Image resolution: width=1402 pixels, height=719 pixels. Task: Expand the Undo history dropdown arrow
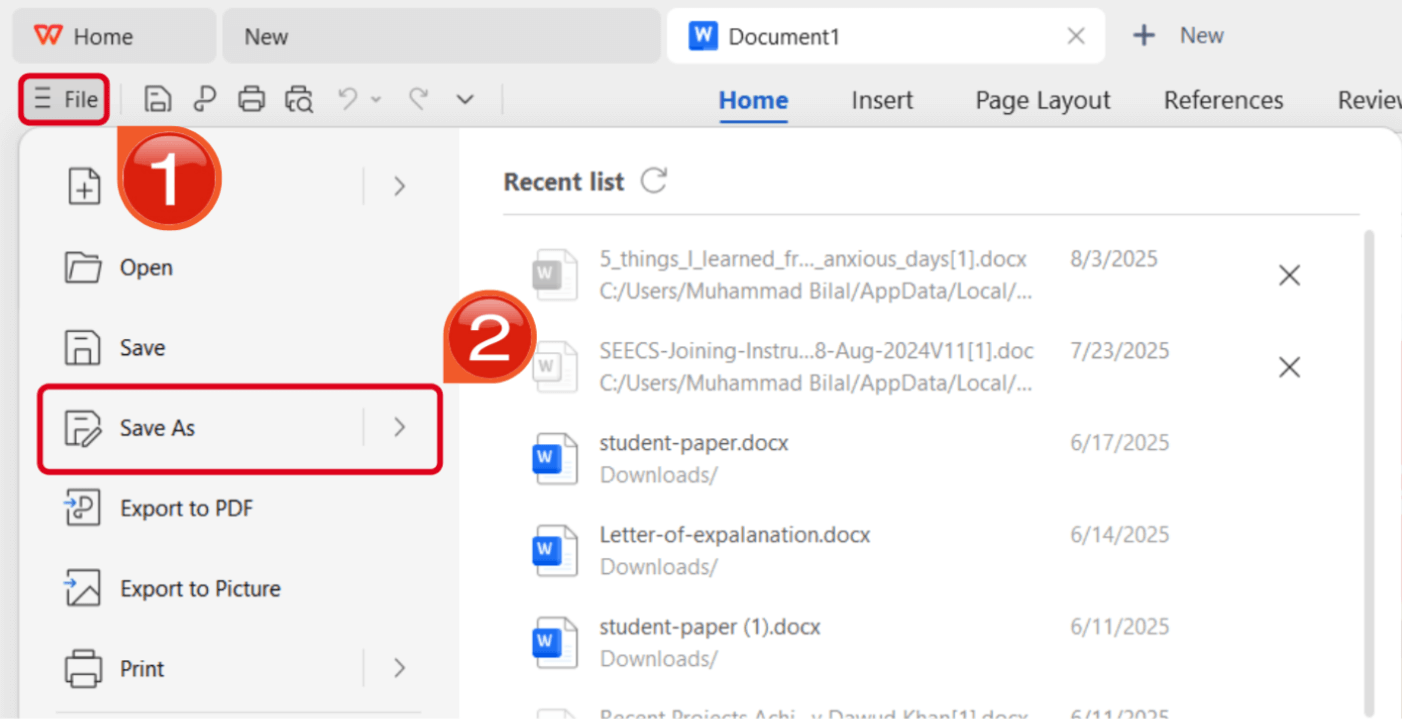pos(376,99)
